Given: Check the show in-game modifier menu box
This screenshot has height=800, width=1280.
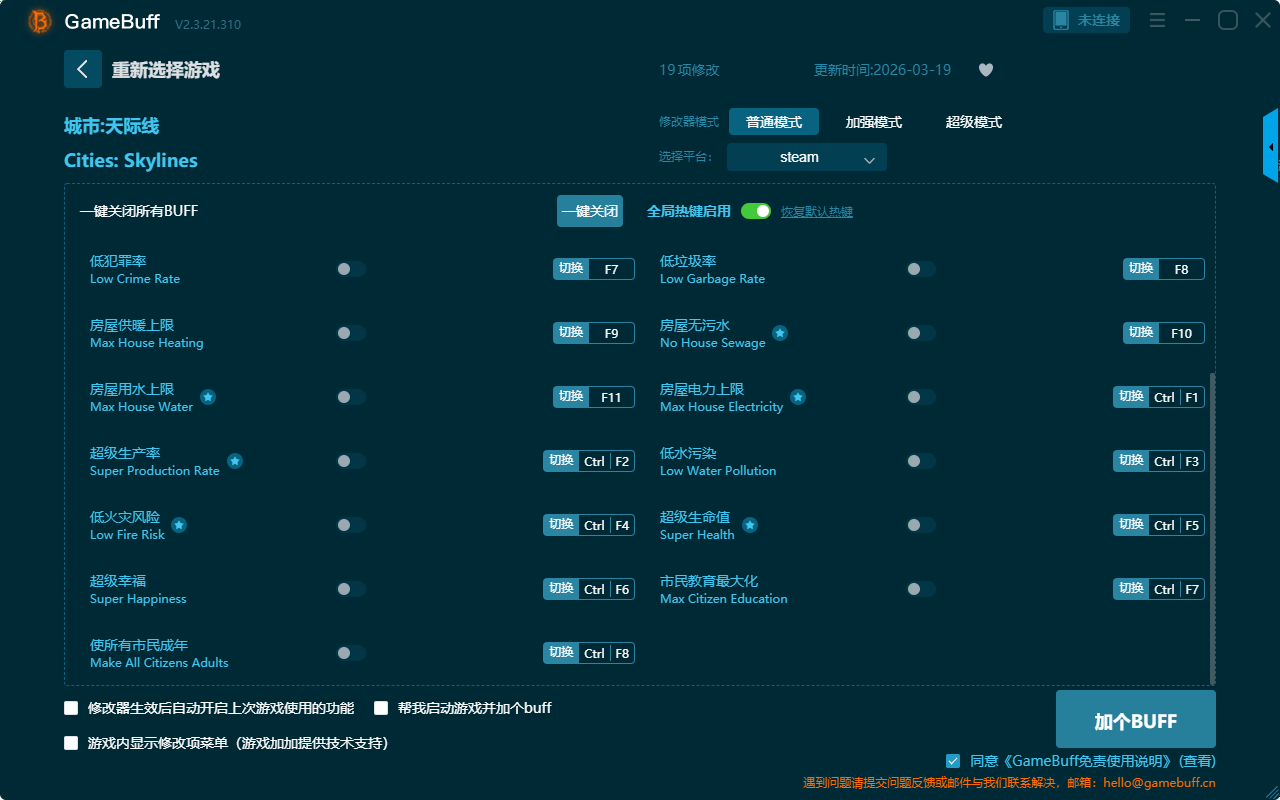Looking at the screenshot, I should [x=71, y=743].
